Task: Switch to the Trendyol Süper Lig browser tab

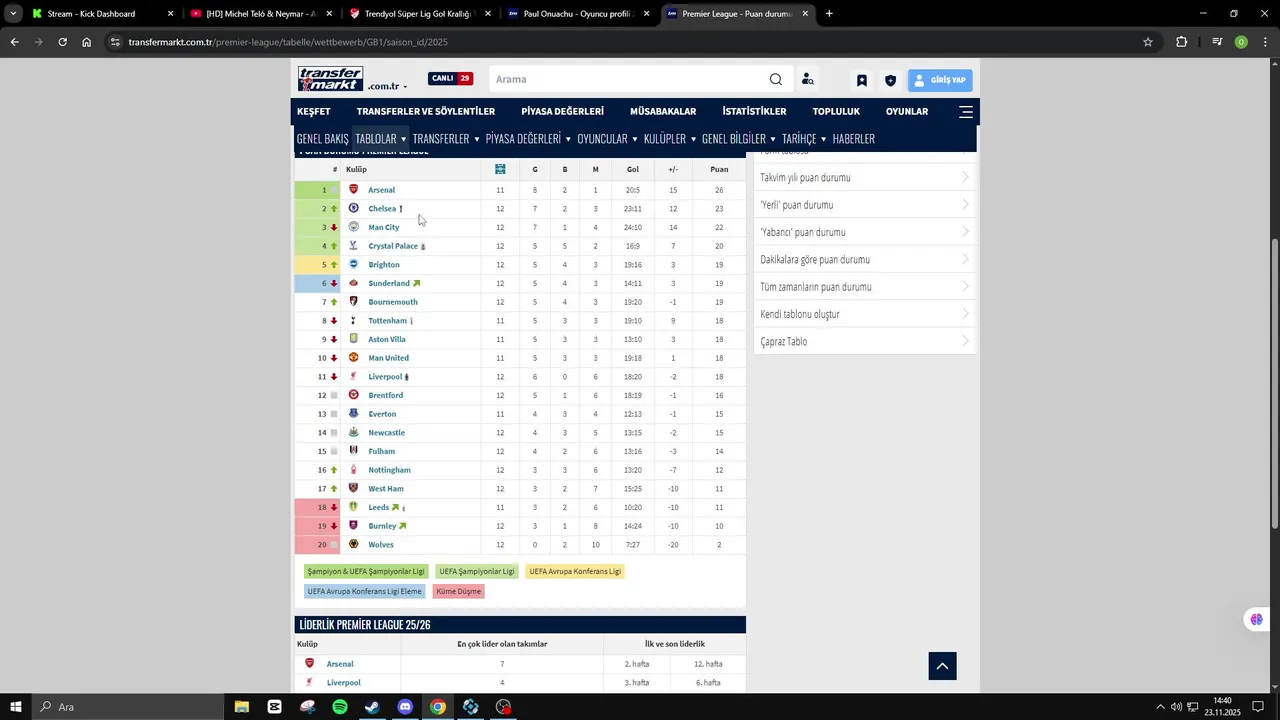Action: 420,14
